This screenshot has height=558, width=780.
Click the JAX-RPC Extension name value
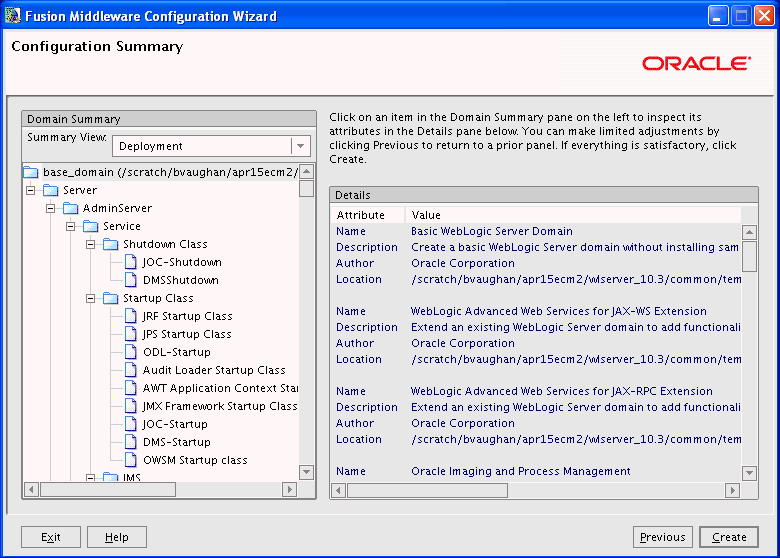562,391
